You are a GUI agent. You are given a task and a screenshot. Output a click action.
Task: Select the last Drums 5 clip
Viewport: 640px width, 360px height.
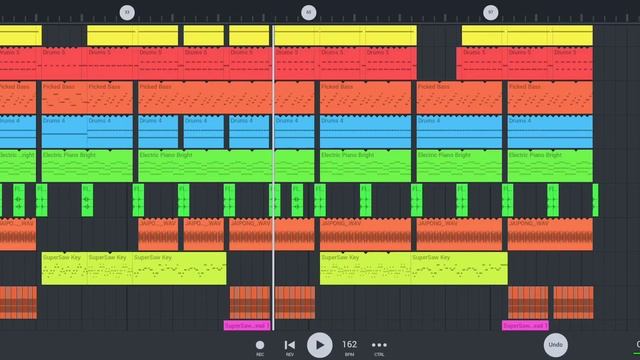point(573,63)
